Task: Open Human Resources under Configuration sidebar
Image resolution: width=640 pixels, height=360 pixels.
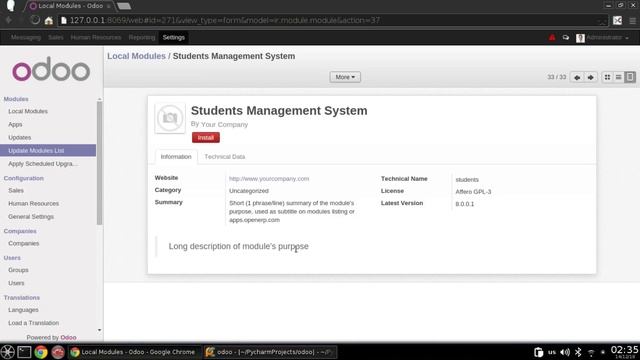Action: coord(33,204)
